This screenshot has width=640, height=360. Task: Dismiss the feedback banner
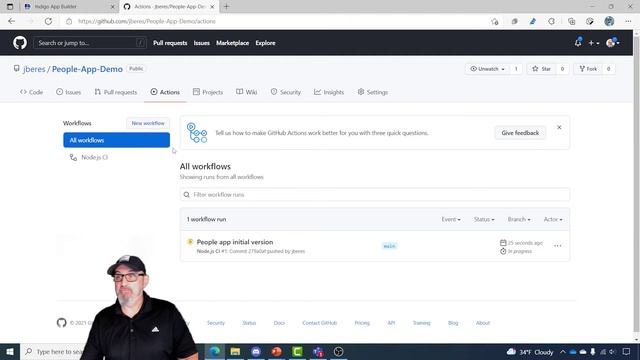tap(559, 127)
